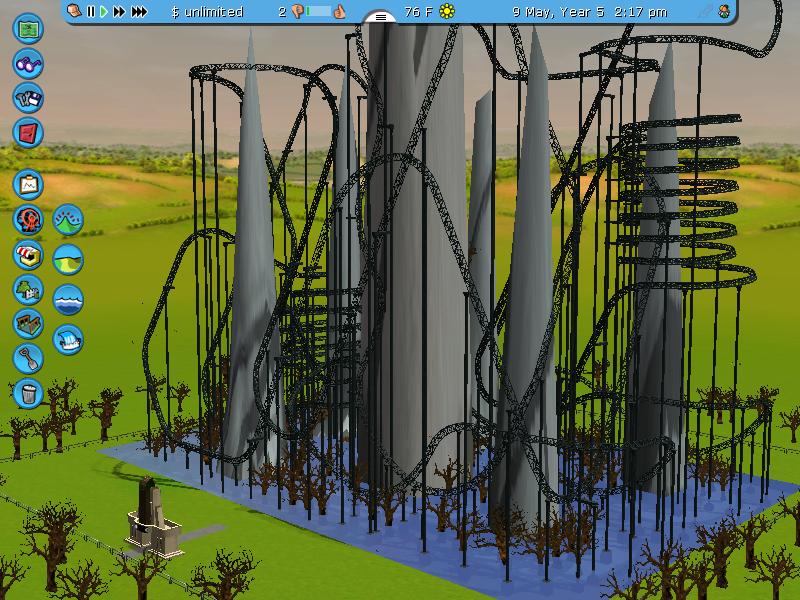Click the '$ unlimited' money display
The image size is (800, 600).
[x=207, y=12]
